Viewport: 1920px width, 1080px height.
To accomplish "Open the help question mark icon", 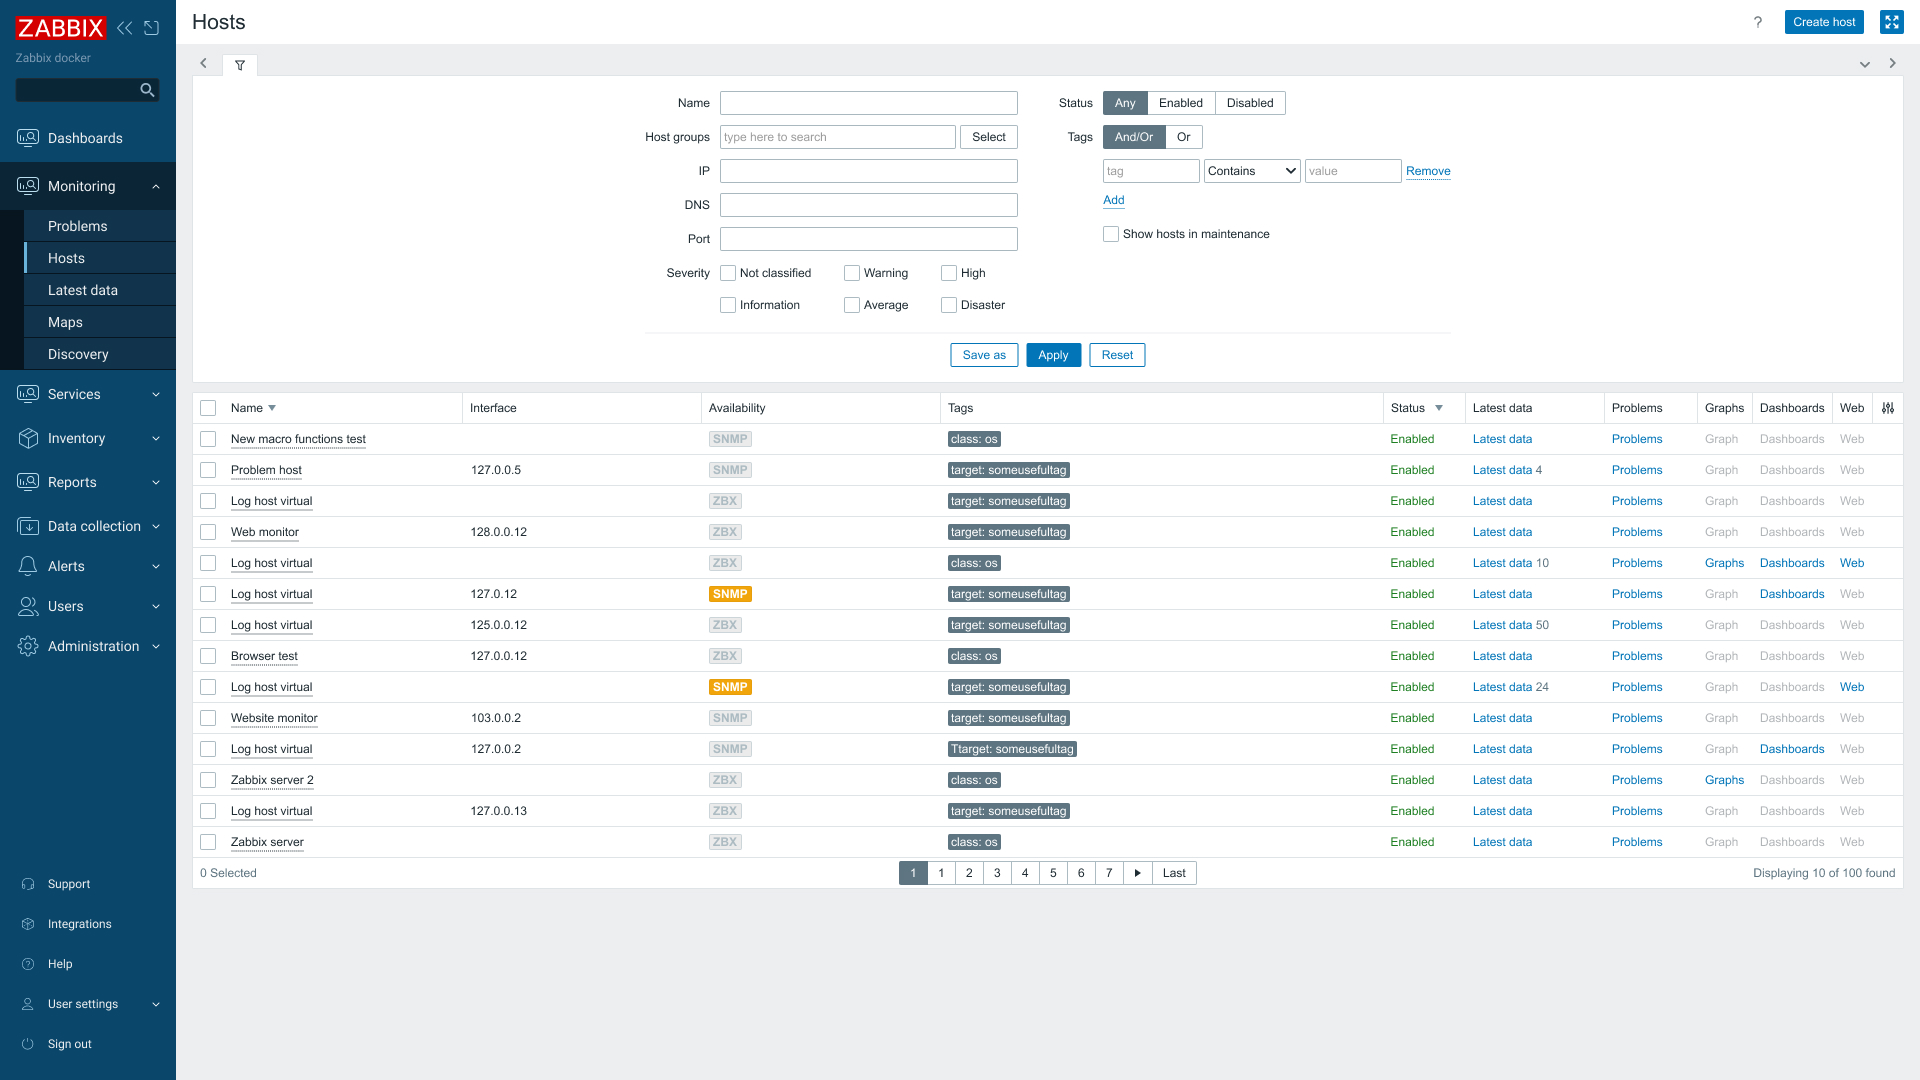I will 1758,22.
